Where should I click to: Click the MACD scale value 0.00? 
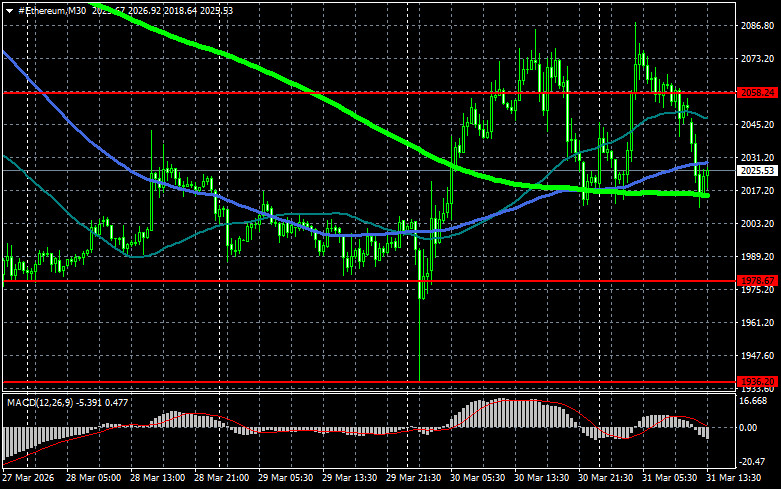[x=749, y=428]
